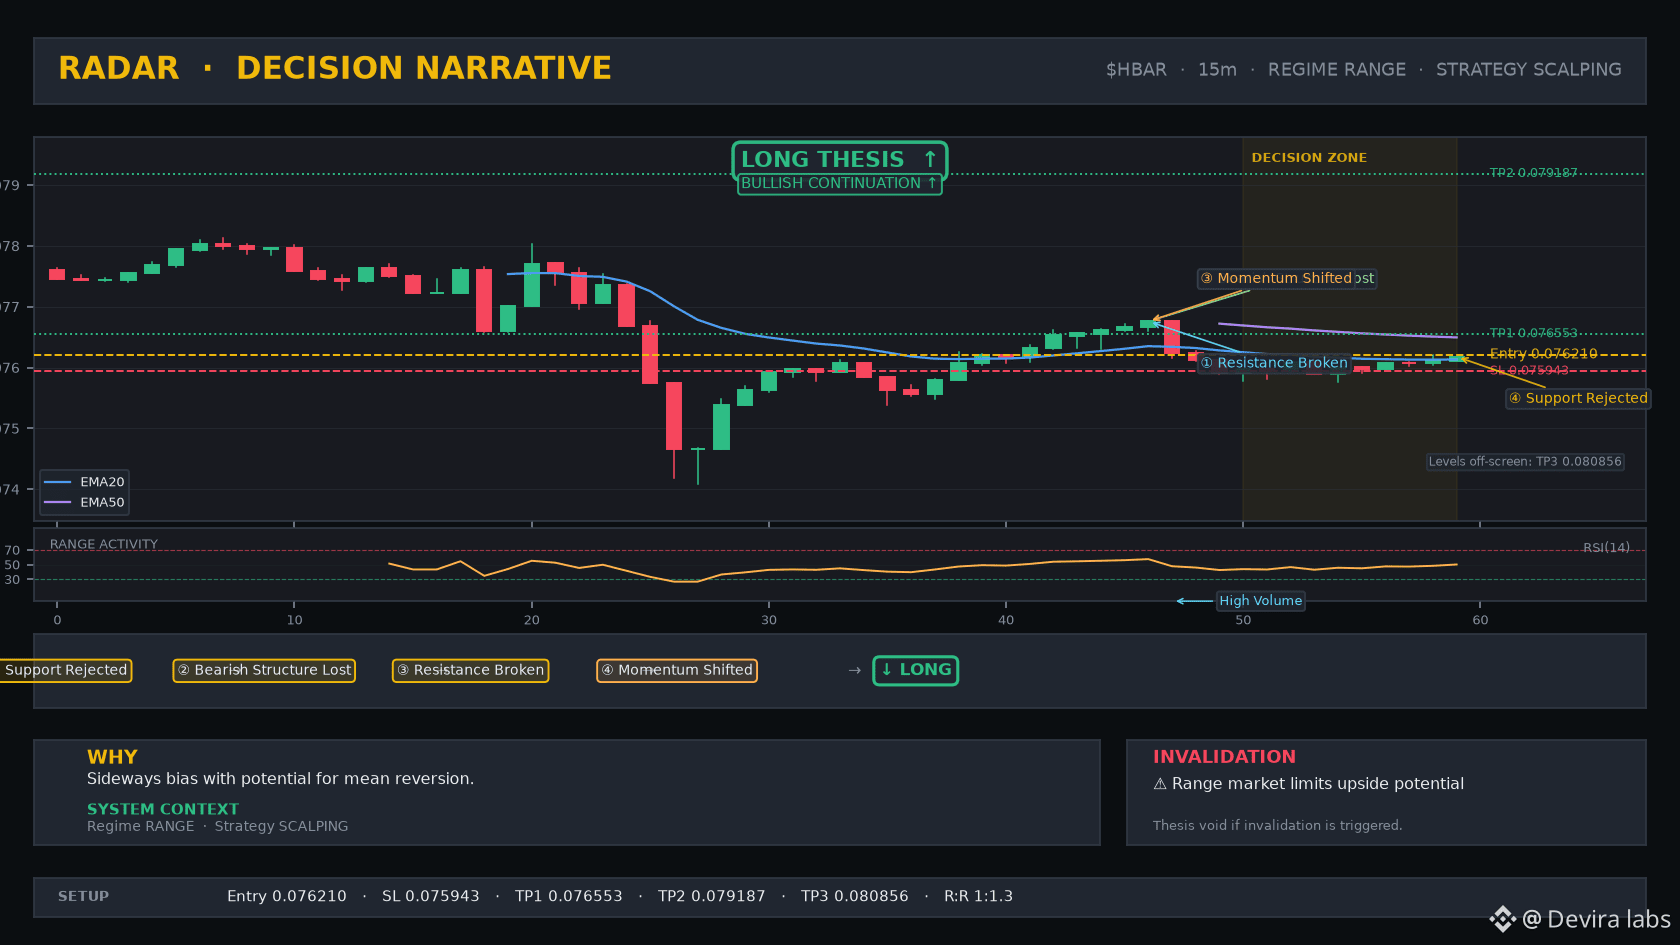The width and height of the screenshot is (1680, 945).
Task: Click the EMA50 legend text
Action: pos(102,502)
